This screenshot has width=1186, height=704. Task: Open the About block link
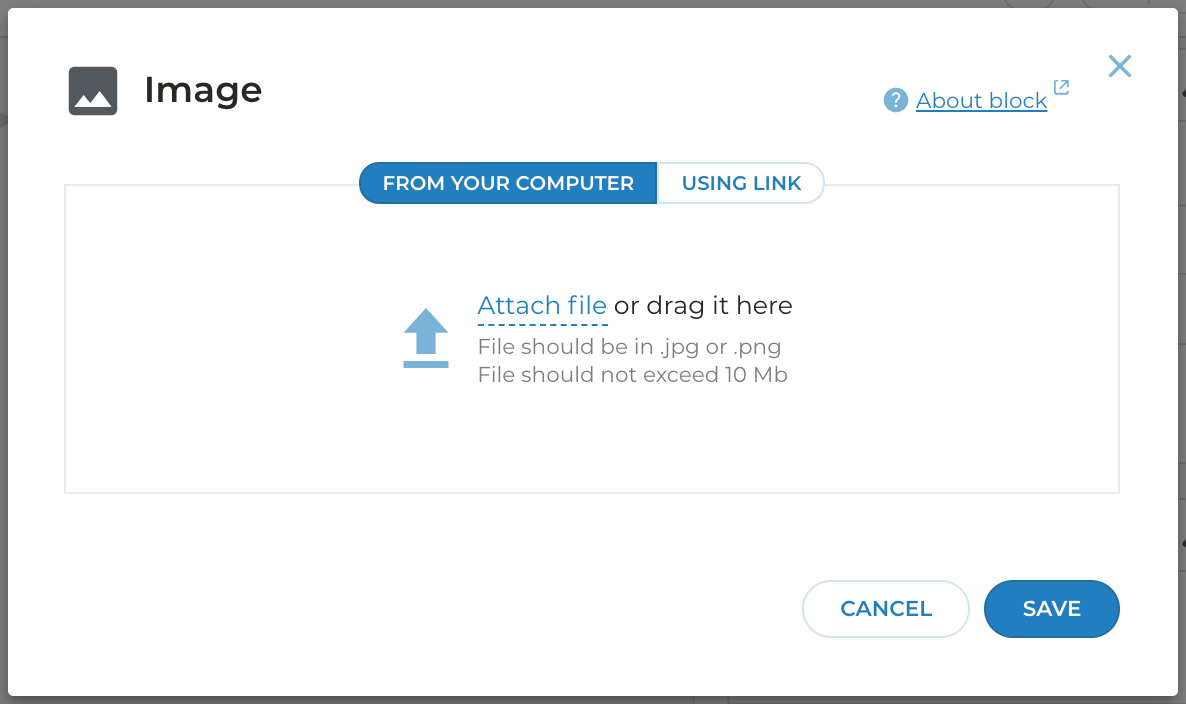981,101
